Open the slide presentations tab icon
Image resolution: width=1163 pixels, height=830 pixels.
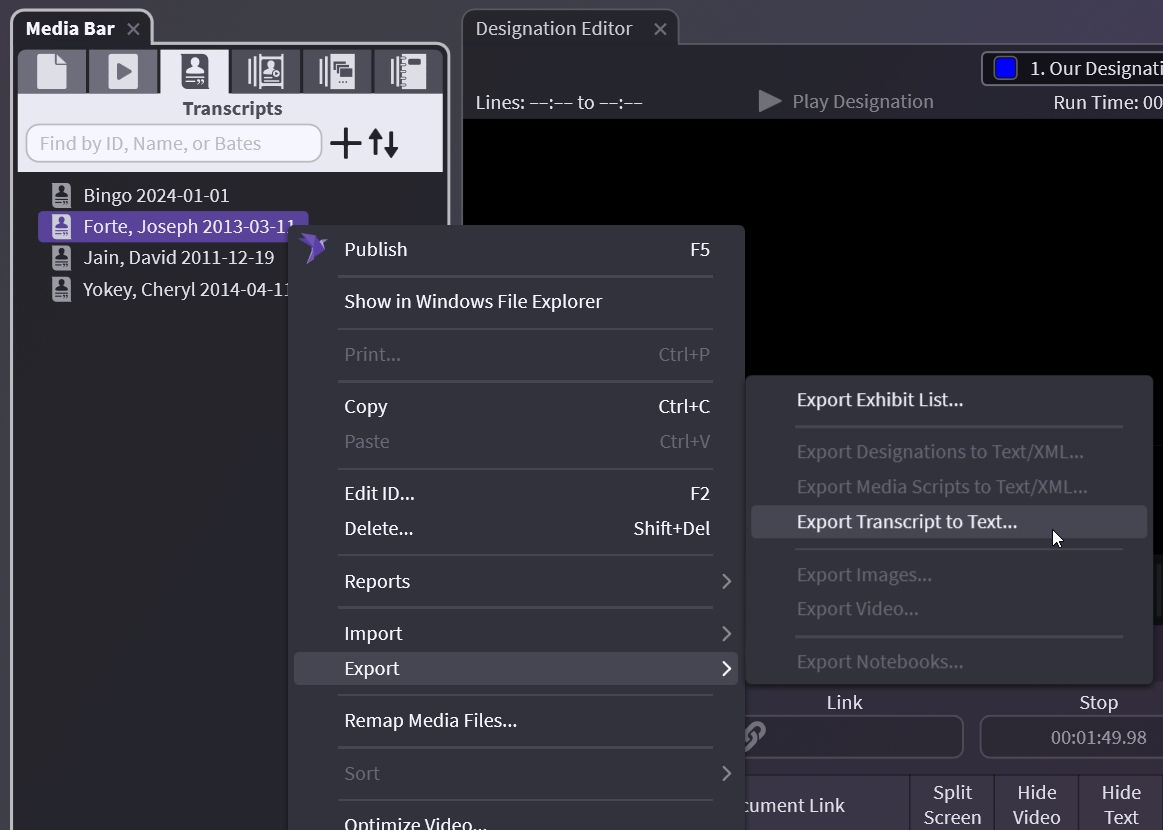pyautogui.click(x=336, y=72)
